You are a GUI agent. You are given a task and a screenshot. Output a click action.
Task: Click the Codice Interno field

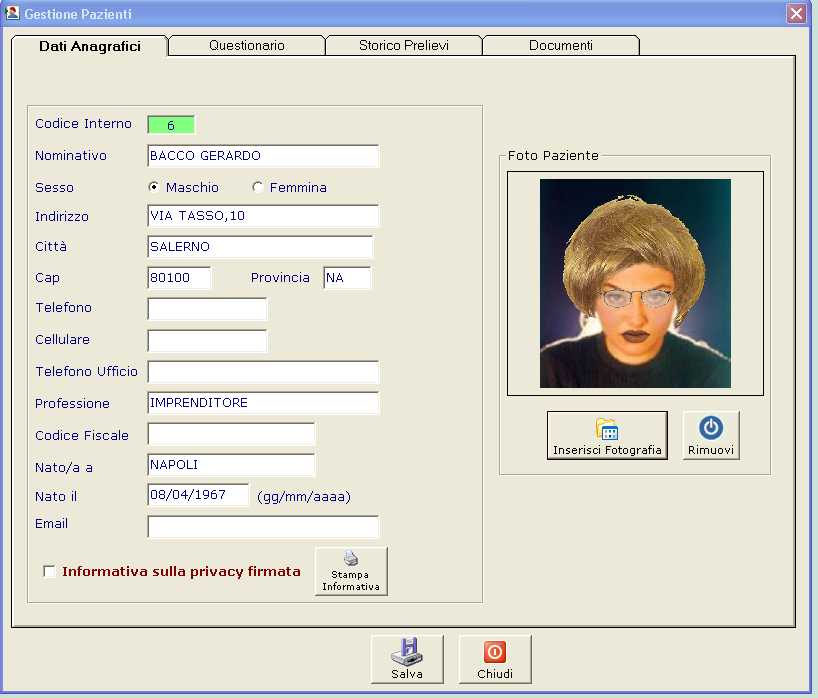click(x=171, y=125)
